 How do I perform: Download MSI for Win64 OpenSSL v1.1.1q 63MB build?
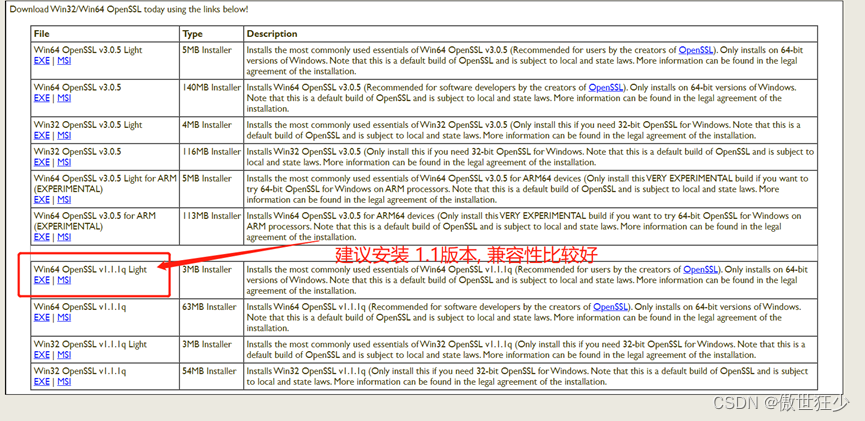[64, 318]
